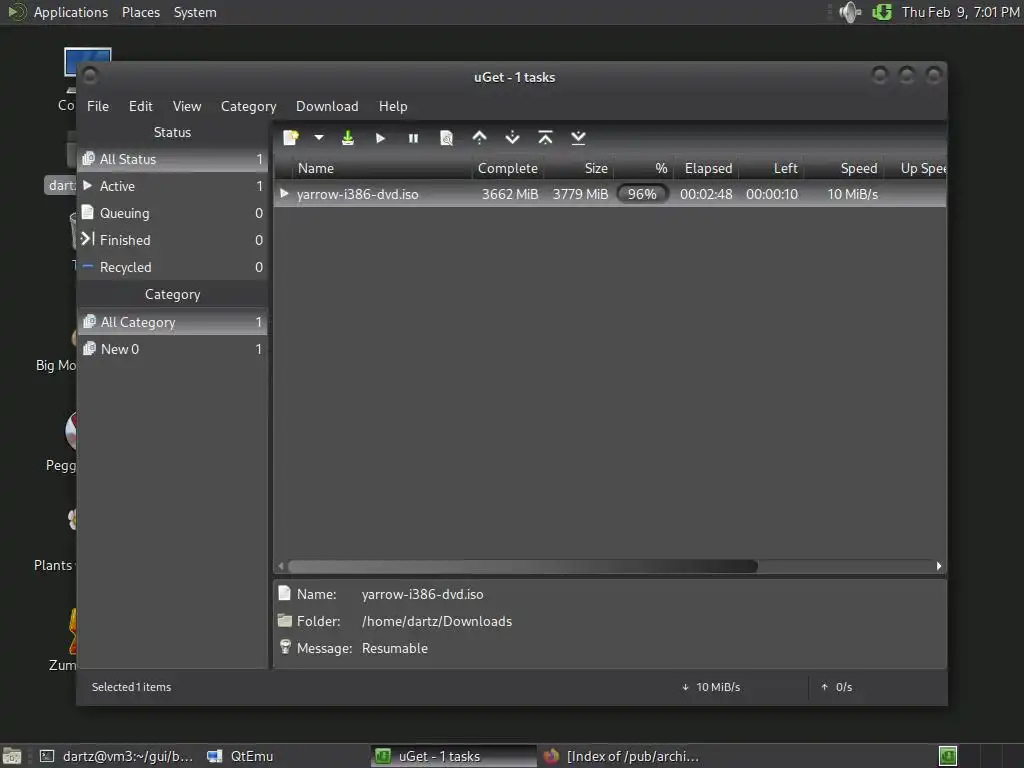Open the Download menu
This screenshot has width=1024, height=768.
pyautogui.click(x=327, y=106)
